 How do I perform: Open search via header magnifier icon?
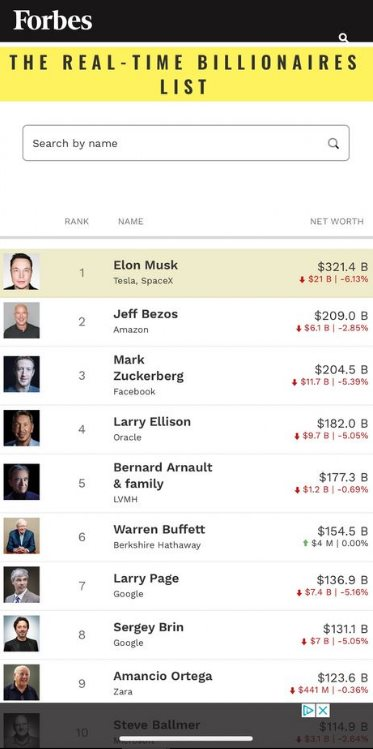click(343, 38)
